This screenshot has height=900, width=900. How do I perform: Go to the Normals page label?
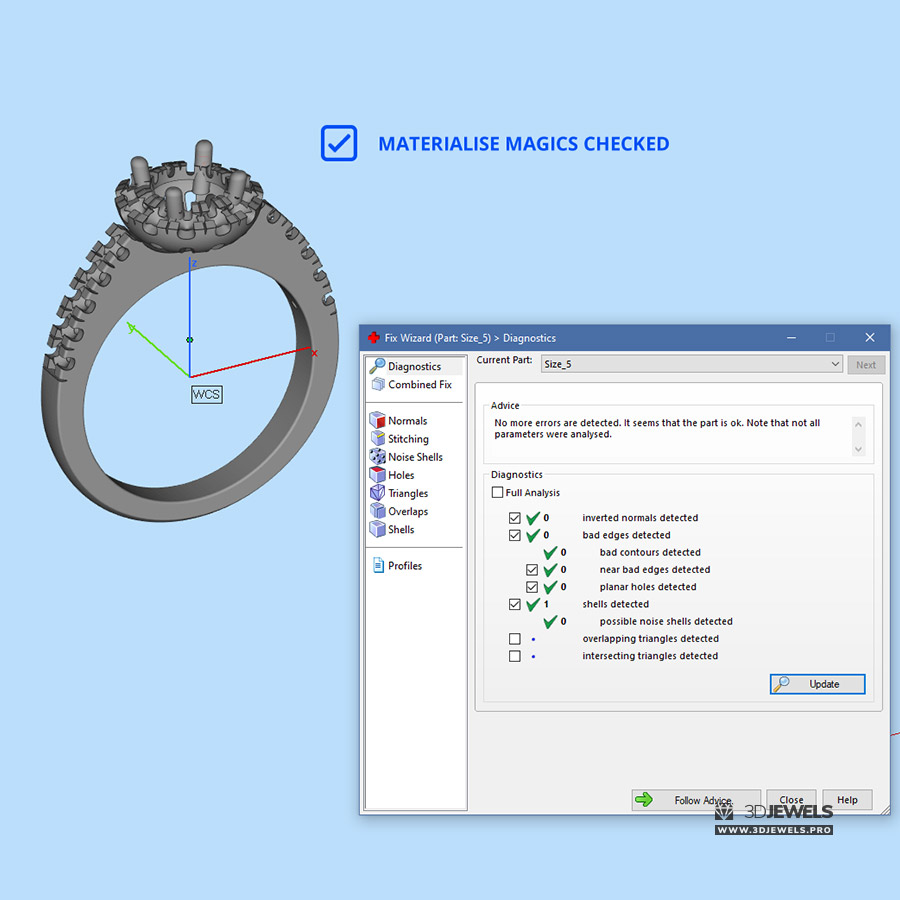[408, 421]
